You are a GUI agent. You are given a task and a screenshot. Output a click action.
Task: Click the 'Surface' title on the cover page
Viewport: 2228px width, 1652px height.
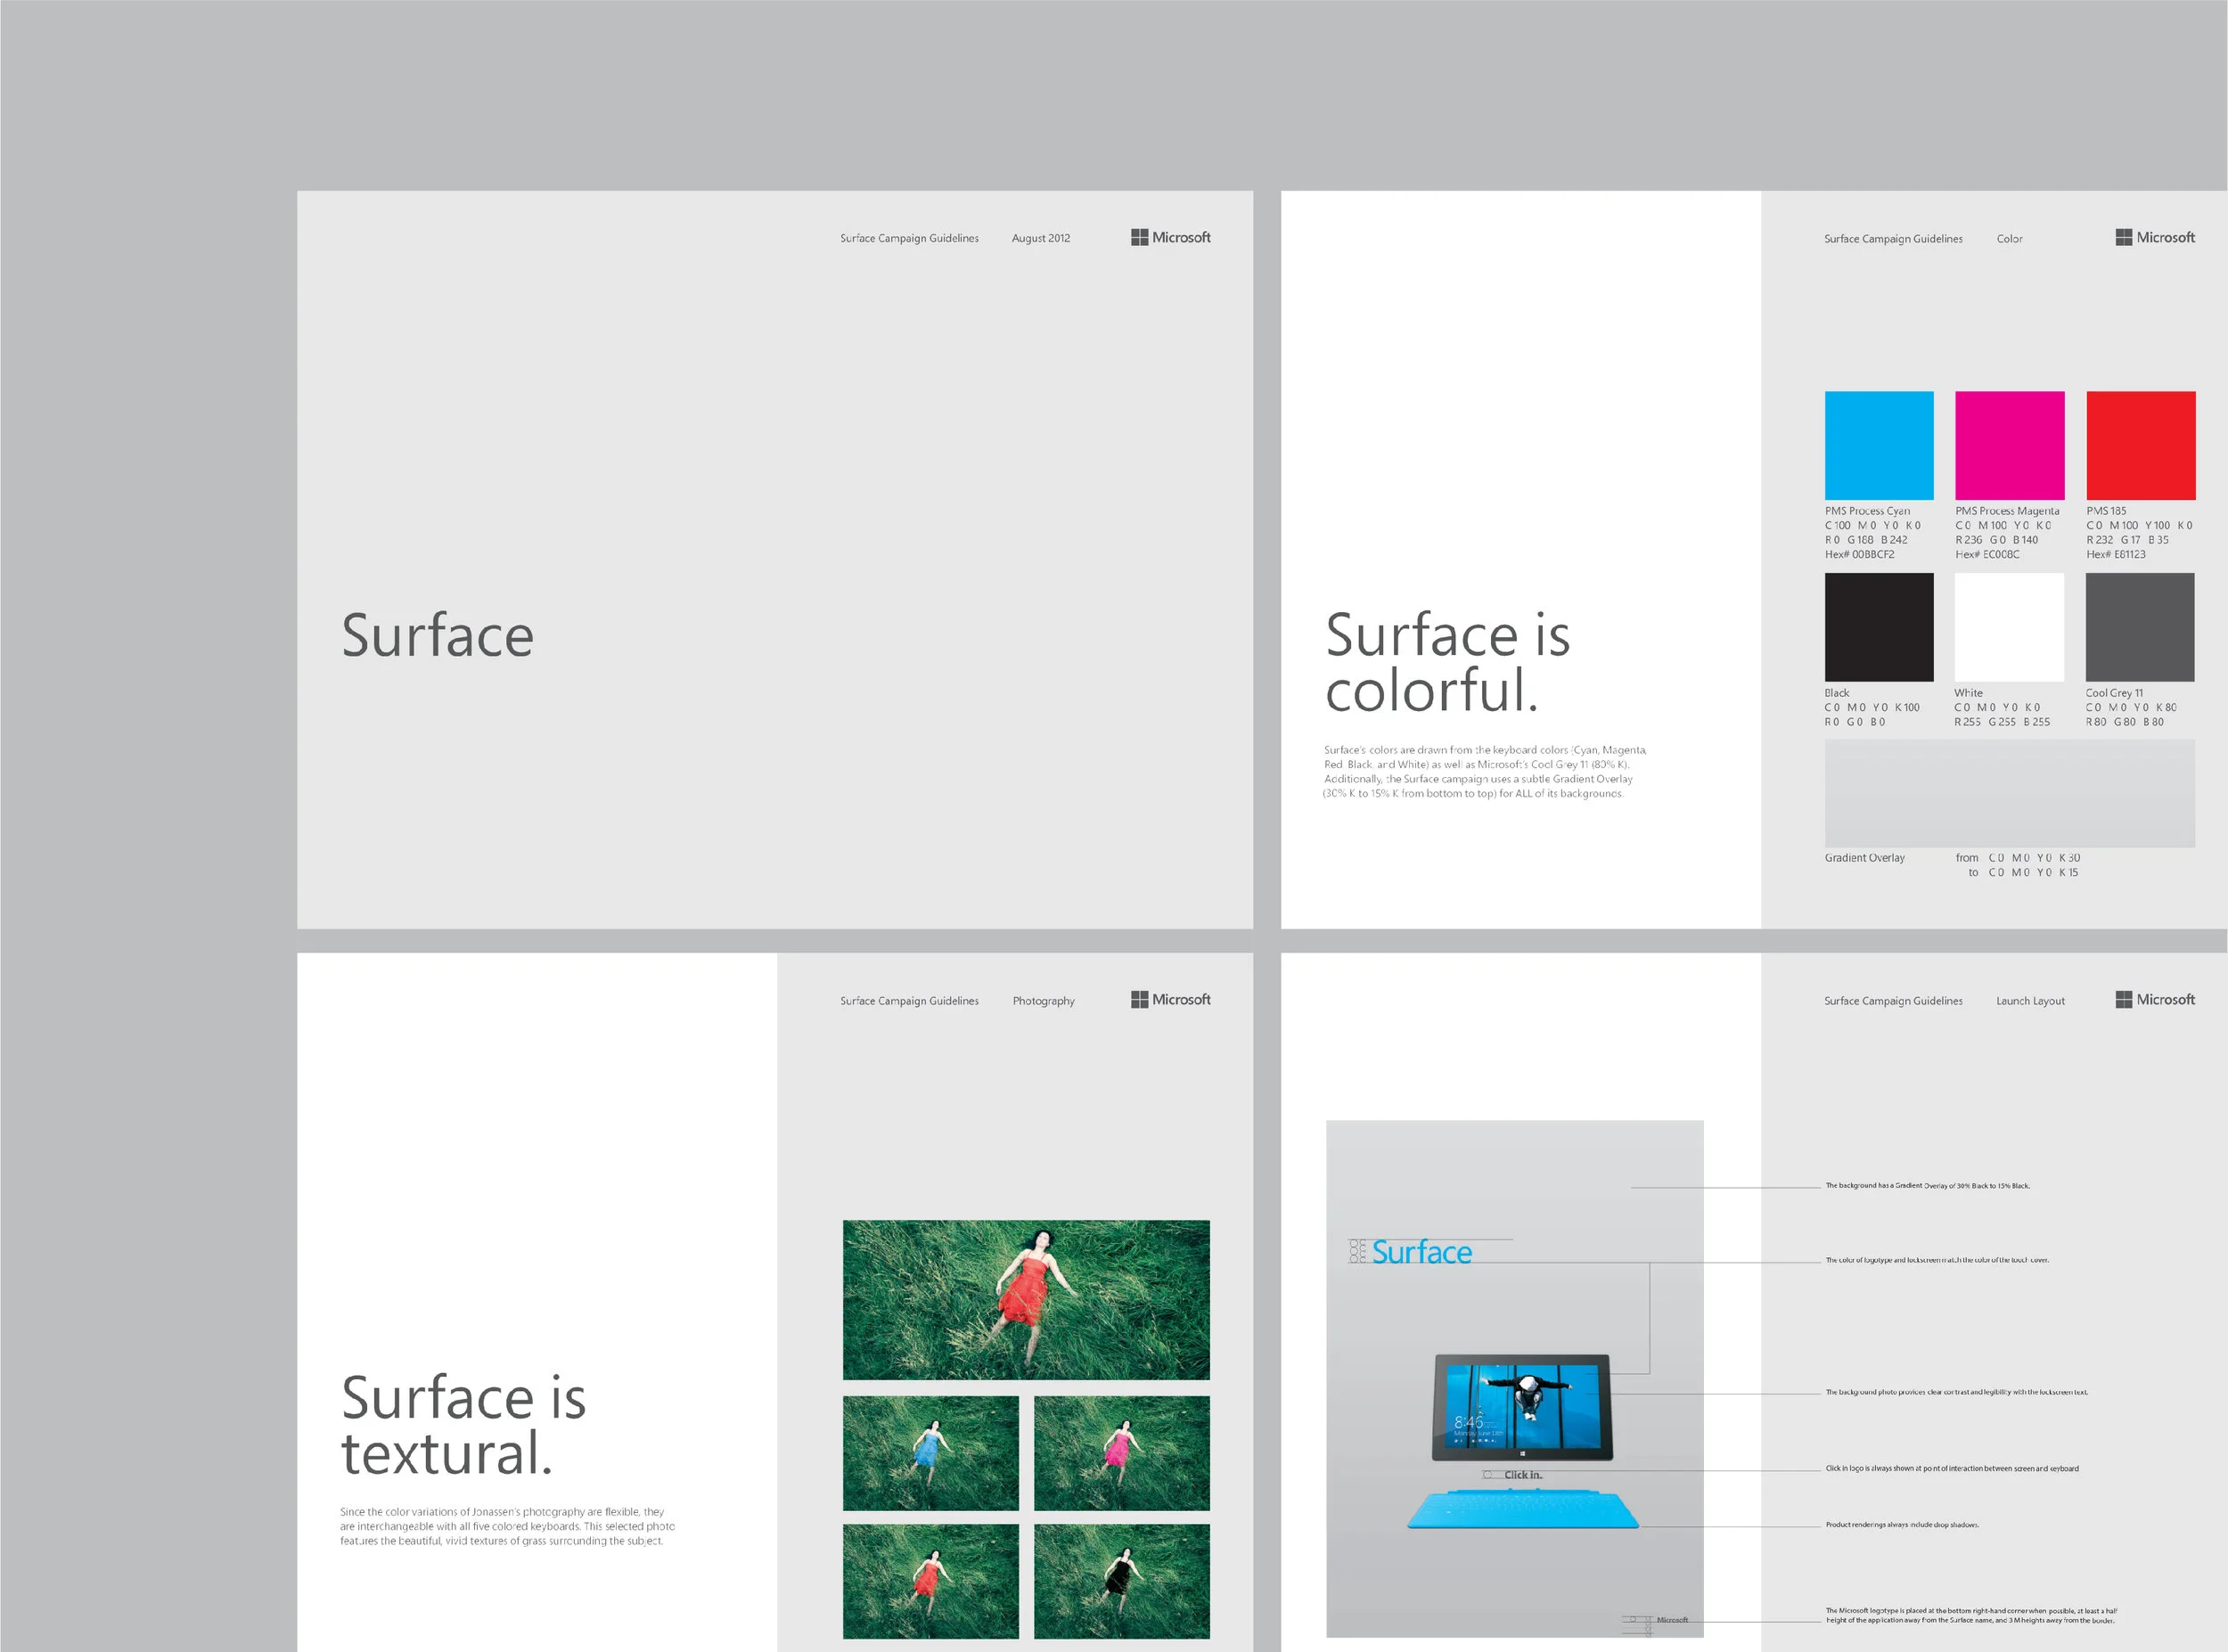coord(438,635)
